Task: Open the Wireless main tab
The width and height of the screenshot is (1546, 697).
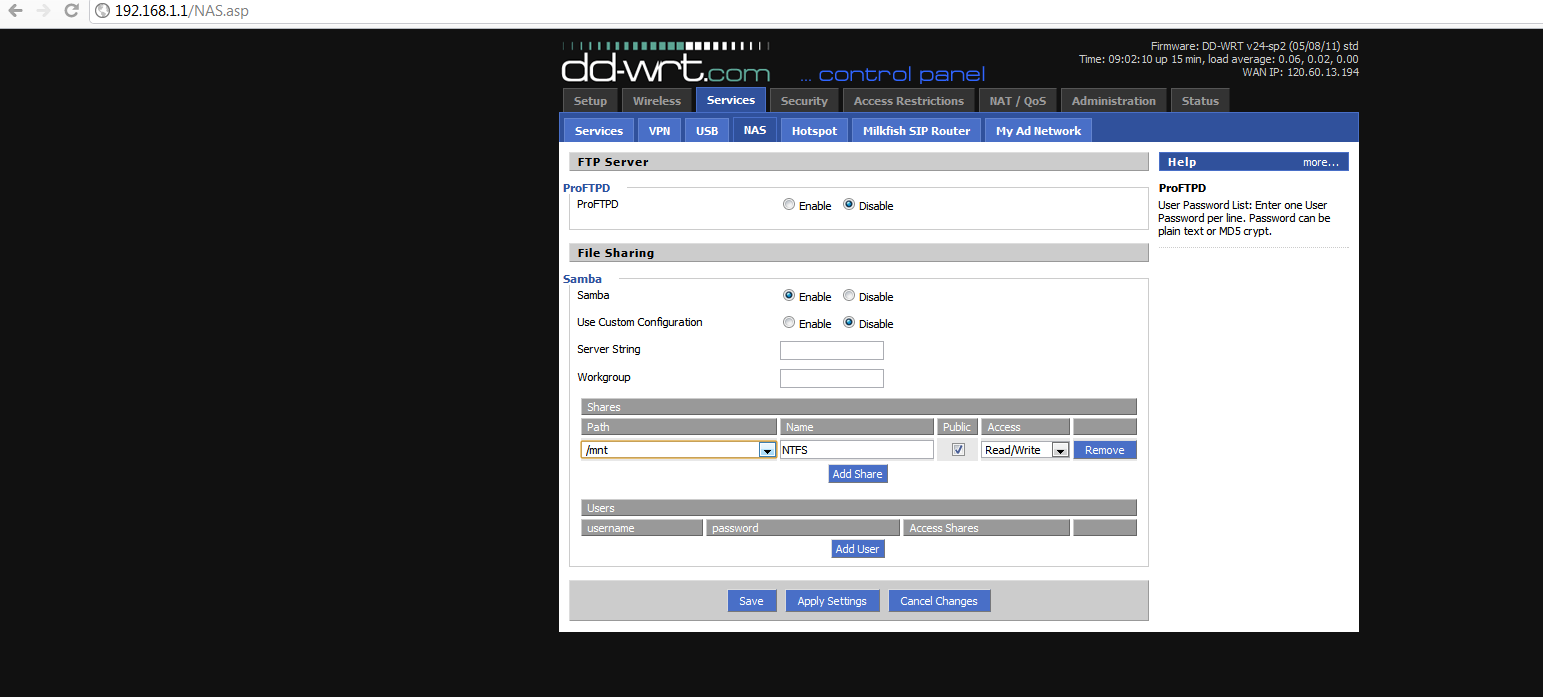Action: [657, 101]
